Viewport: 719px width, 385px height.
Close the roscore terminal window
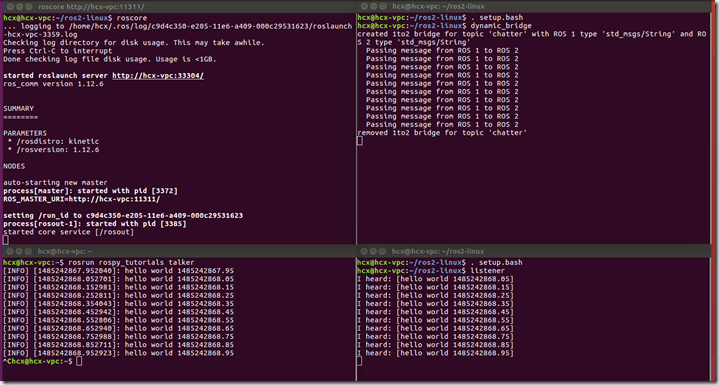[11, 6]
